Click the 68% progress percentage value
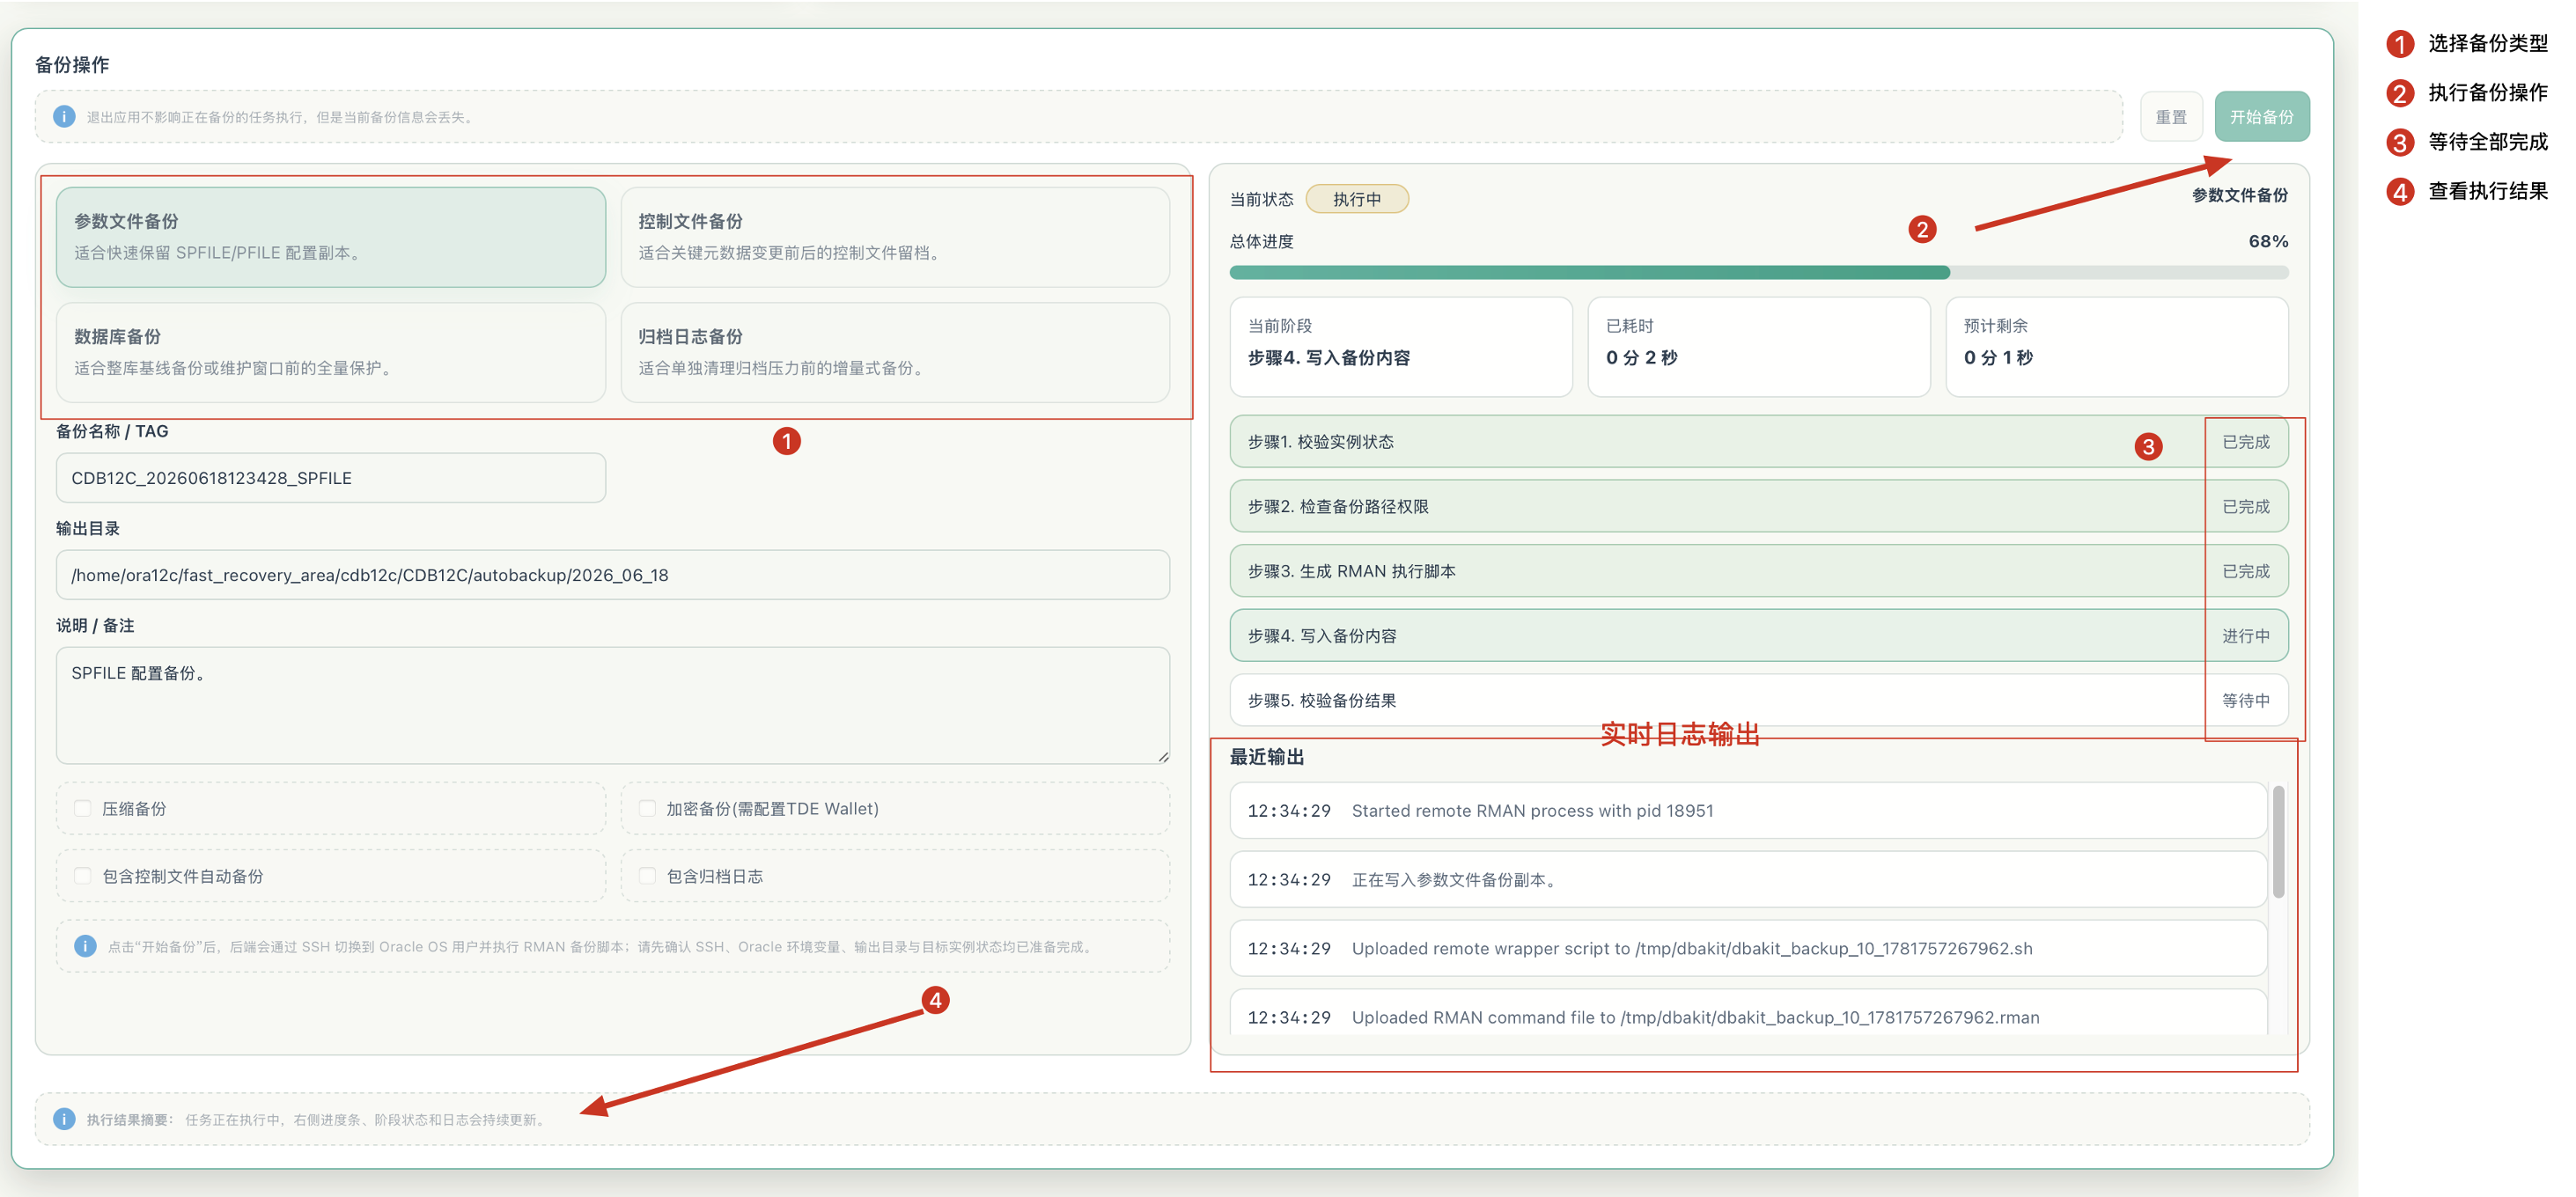Image resolution: width=2576 pixels, height=1197 pixels. click(2268, 241)
